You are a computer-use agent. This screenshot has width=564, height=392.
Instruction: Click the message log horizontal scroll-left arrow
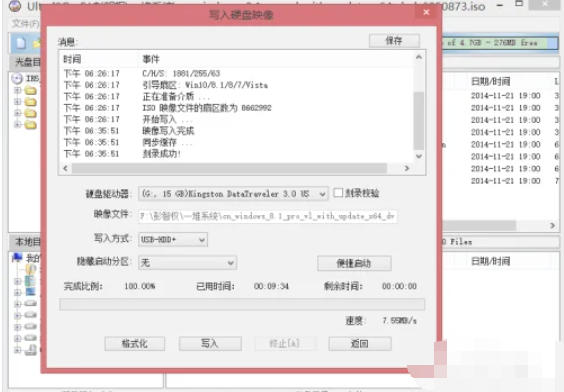click(x=65, y=168)
